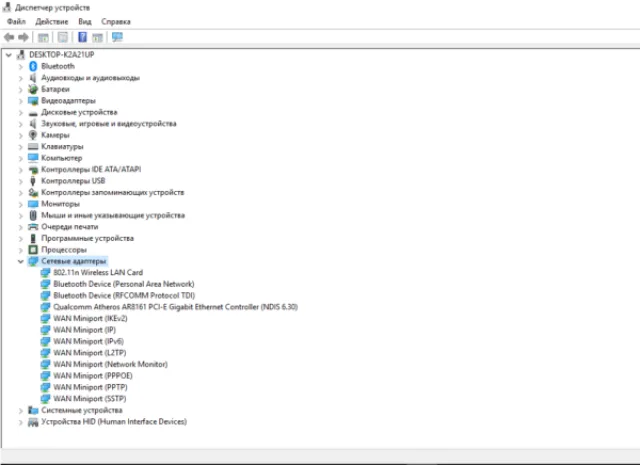Select WAN Miniport (IPv6) entry
Viewport: 640px width, 465px height.
coord(88,341)
